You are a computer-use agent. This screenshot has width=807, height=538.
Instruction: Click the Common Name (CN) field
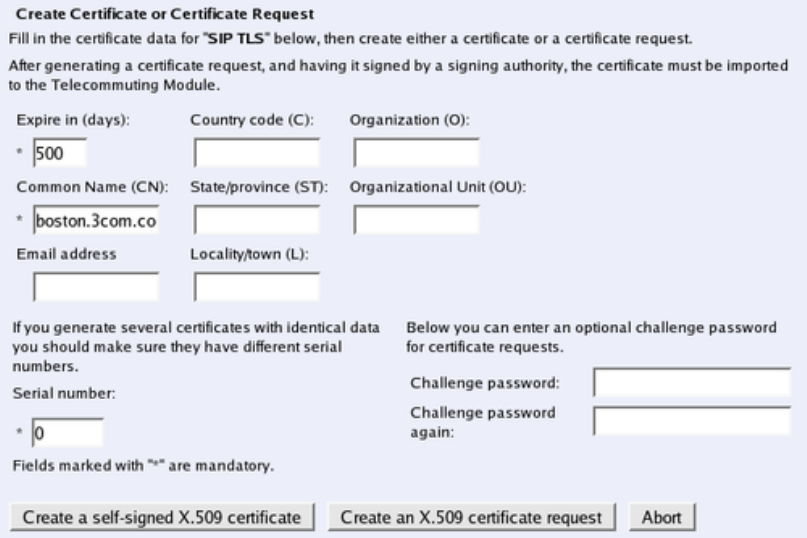(x=96, y=220)
